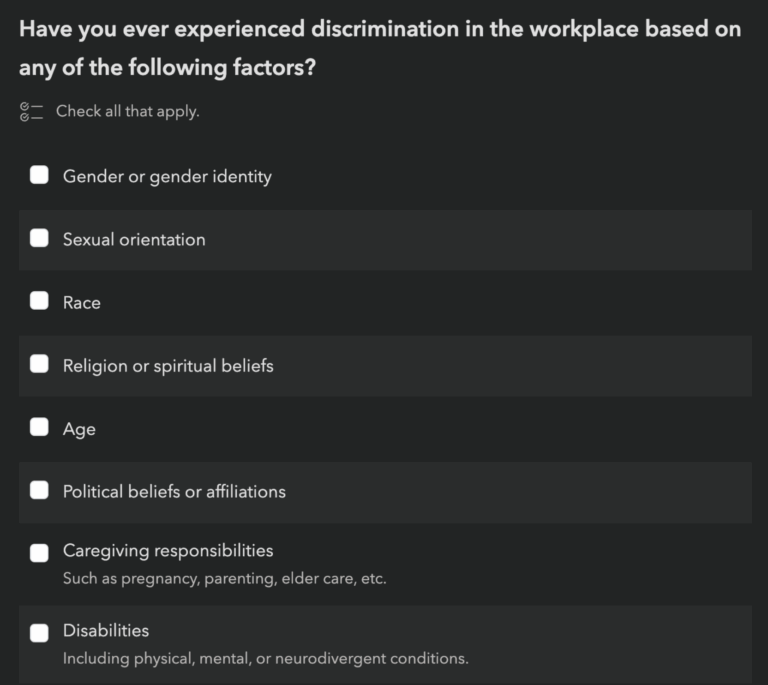Check the Age checkbox

point(39,428)
